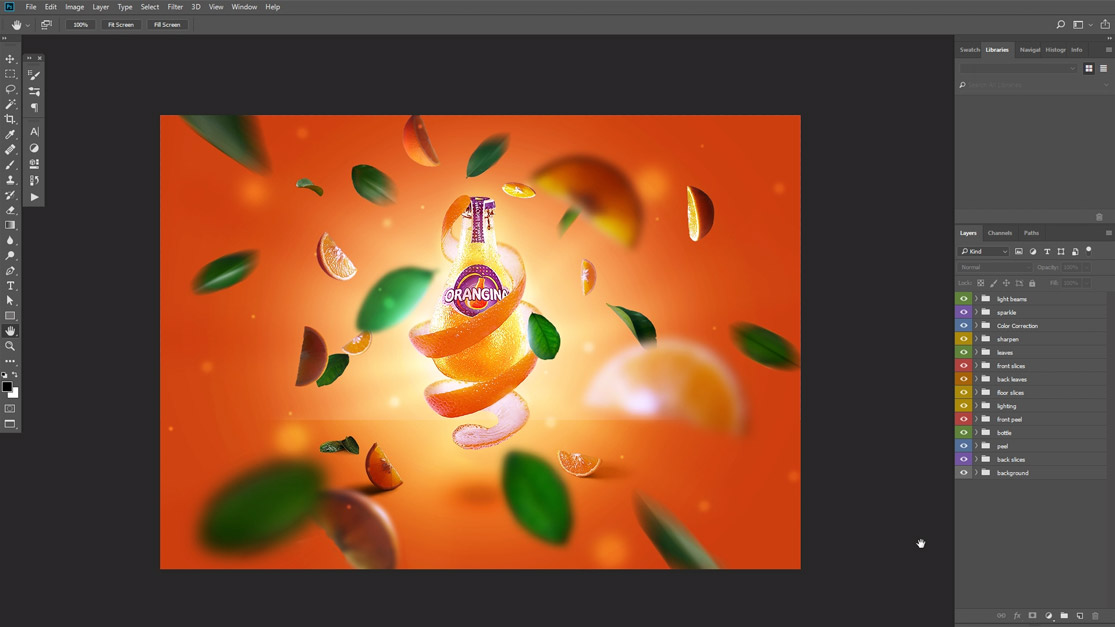Hide the sparkle layer group
This screenshot has height=627, width=1115.
(964, 312)
